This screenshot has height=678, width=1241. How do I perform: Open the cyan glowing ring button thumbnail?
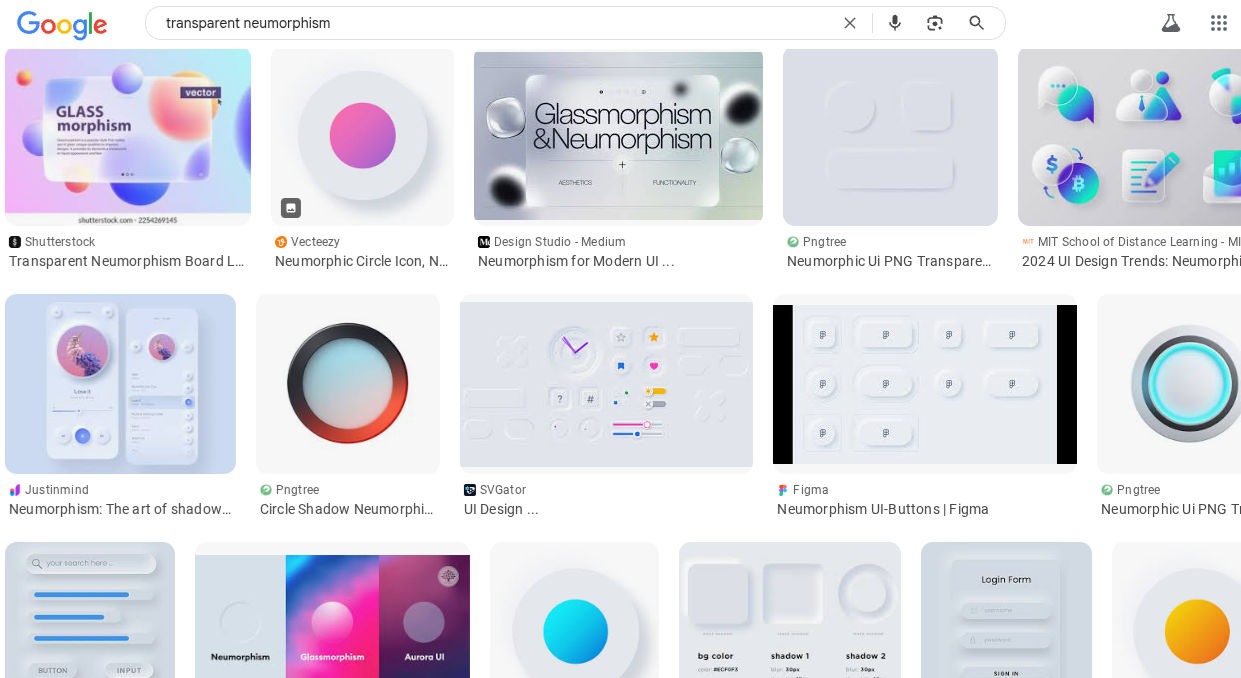pos(1169,384)
